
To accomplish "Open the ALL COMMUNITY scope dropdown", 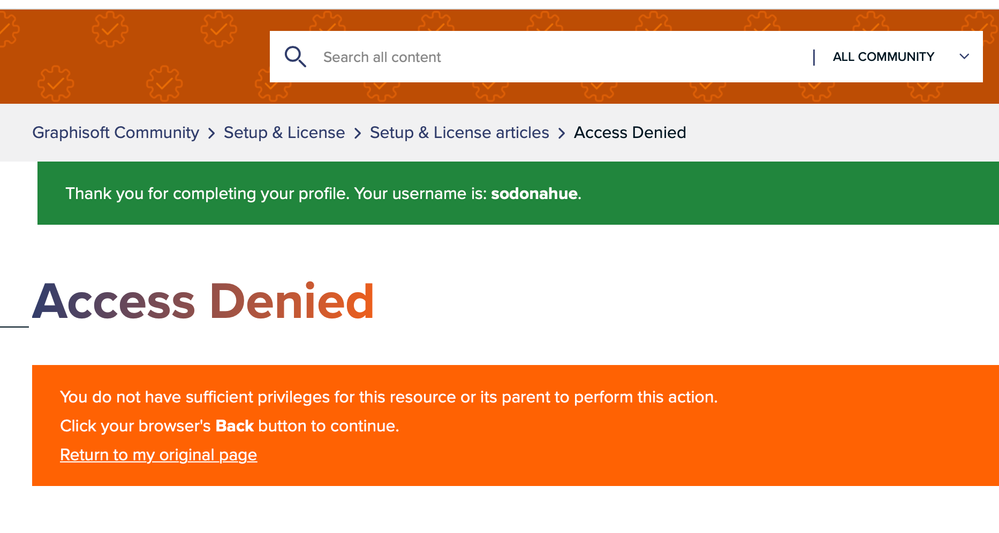I will click(x=883, y=57).
